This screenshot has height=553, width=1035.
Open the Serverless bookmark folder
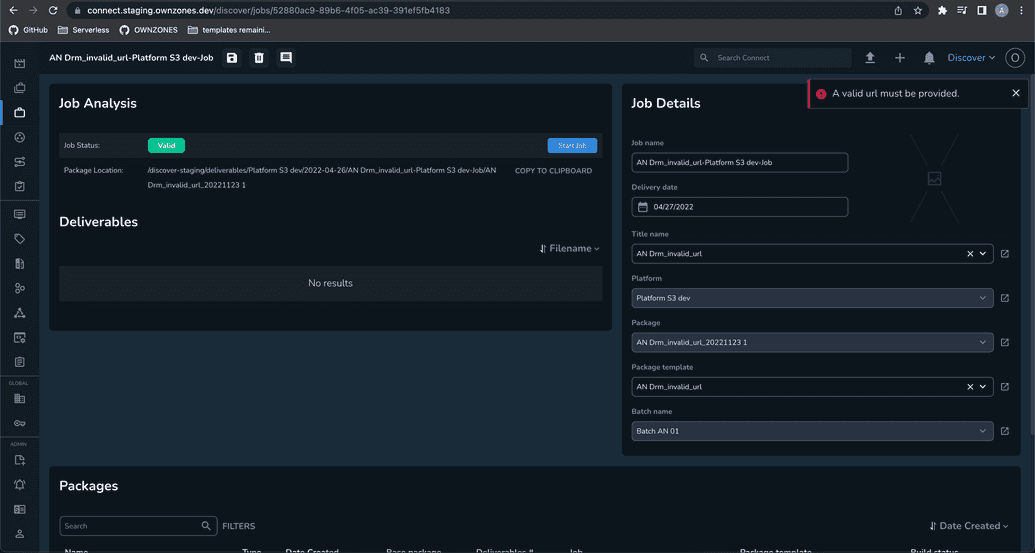click(x=84, y=30)
